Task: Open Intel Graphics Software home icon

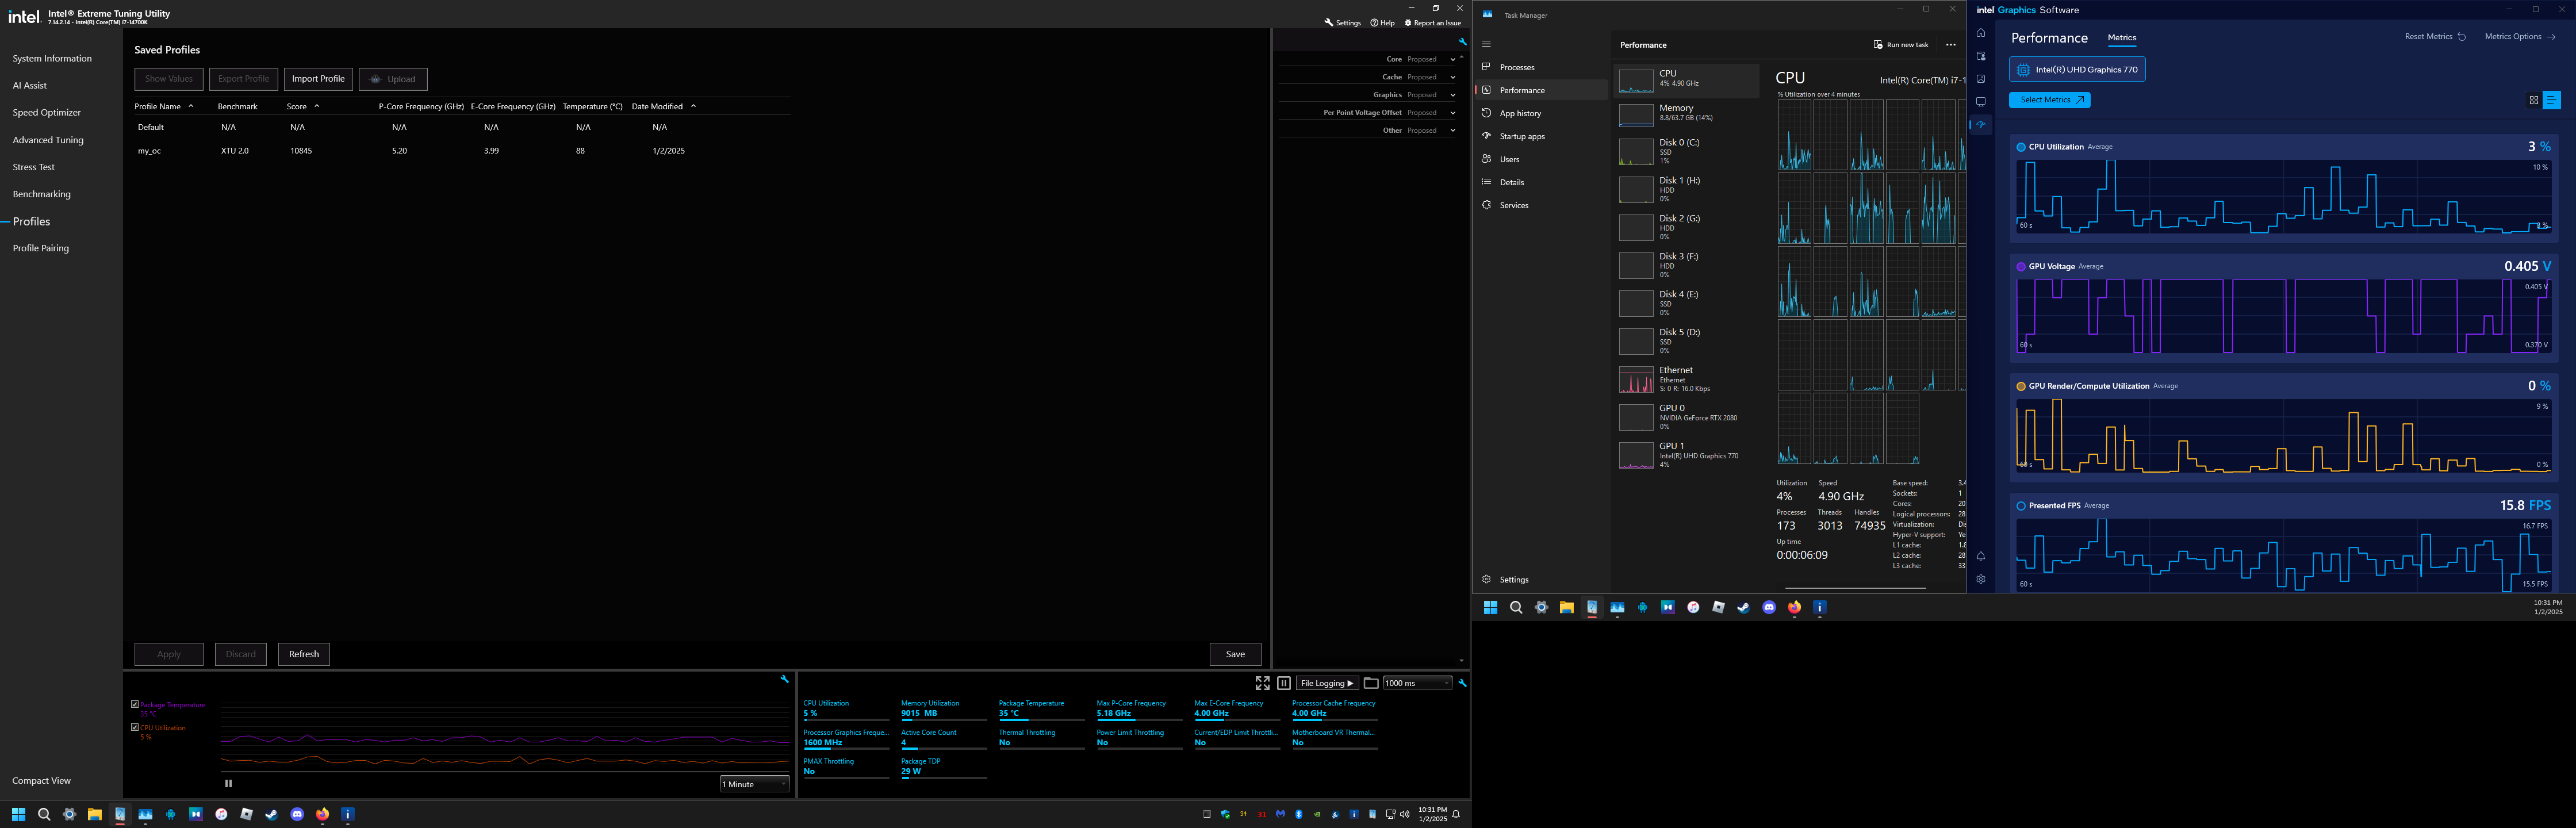Action: coord(1980,33)
